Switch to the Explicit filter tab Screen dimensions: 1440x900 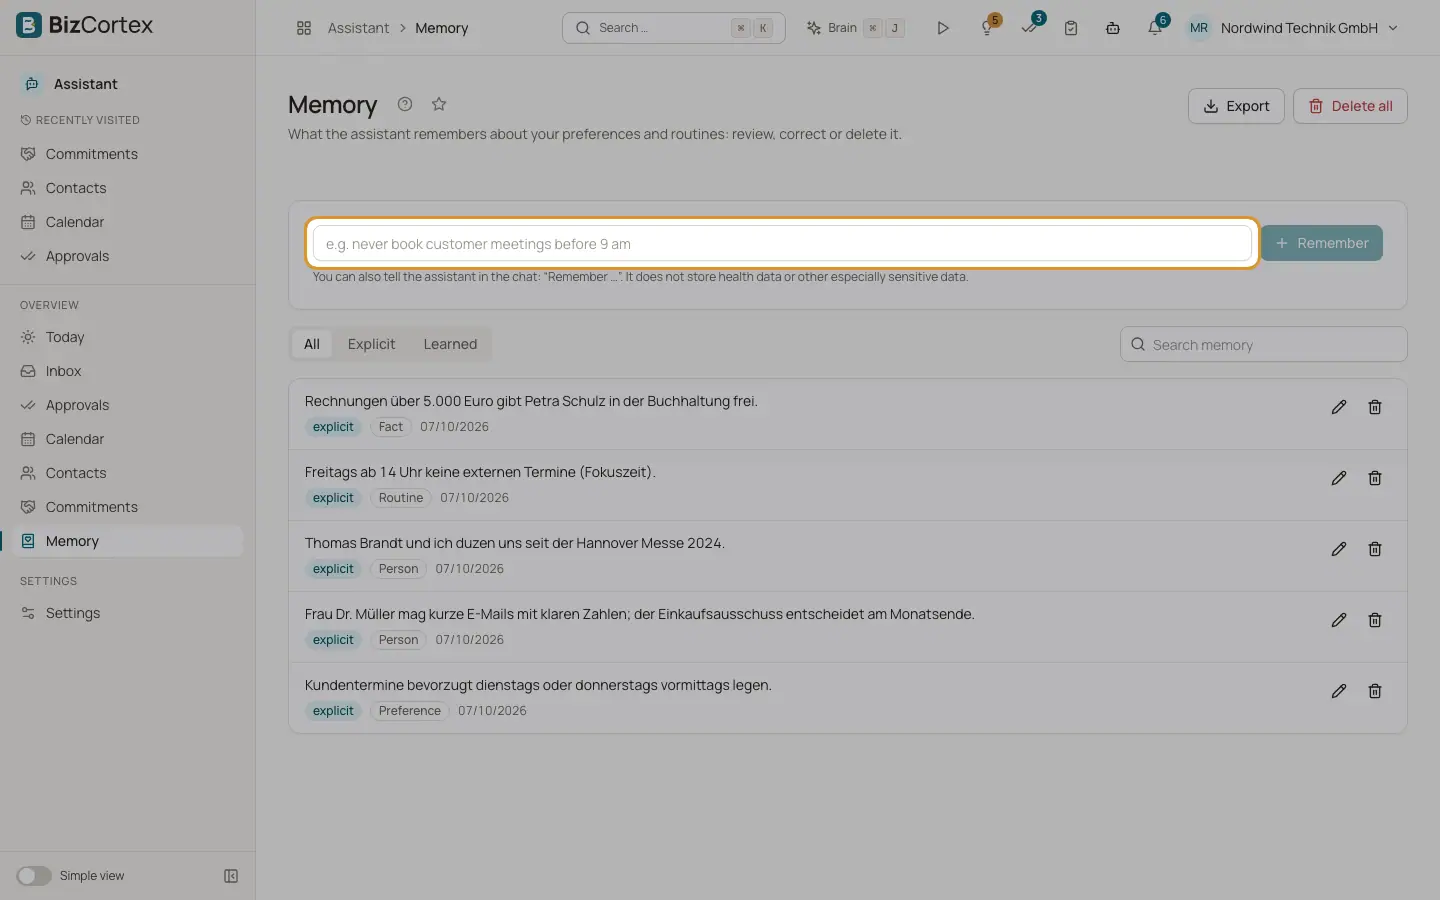coord(372,344)
